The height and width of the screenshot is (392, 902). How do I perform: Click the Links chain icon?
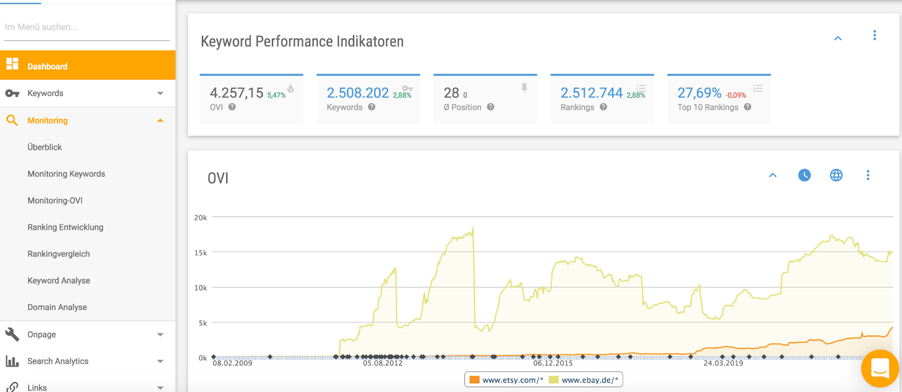12,387
